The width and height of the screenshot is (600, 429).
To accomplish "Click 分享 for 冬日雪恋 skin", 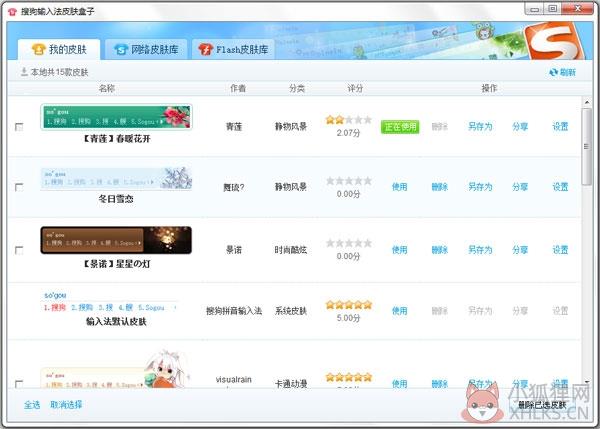I will [x=520, y=187].
